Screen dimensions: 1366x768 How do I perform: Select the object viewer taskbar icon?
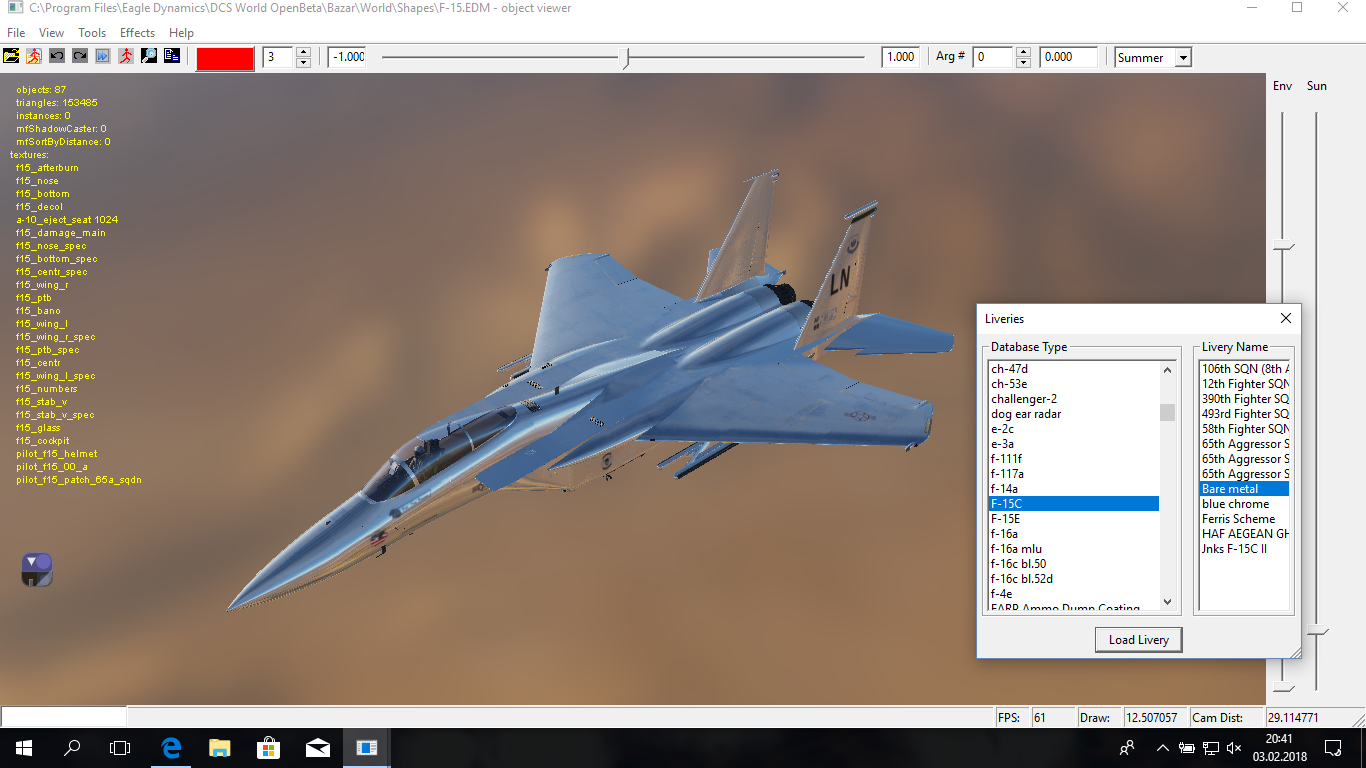pyautogui.click(x=366, y=747)
